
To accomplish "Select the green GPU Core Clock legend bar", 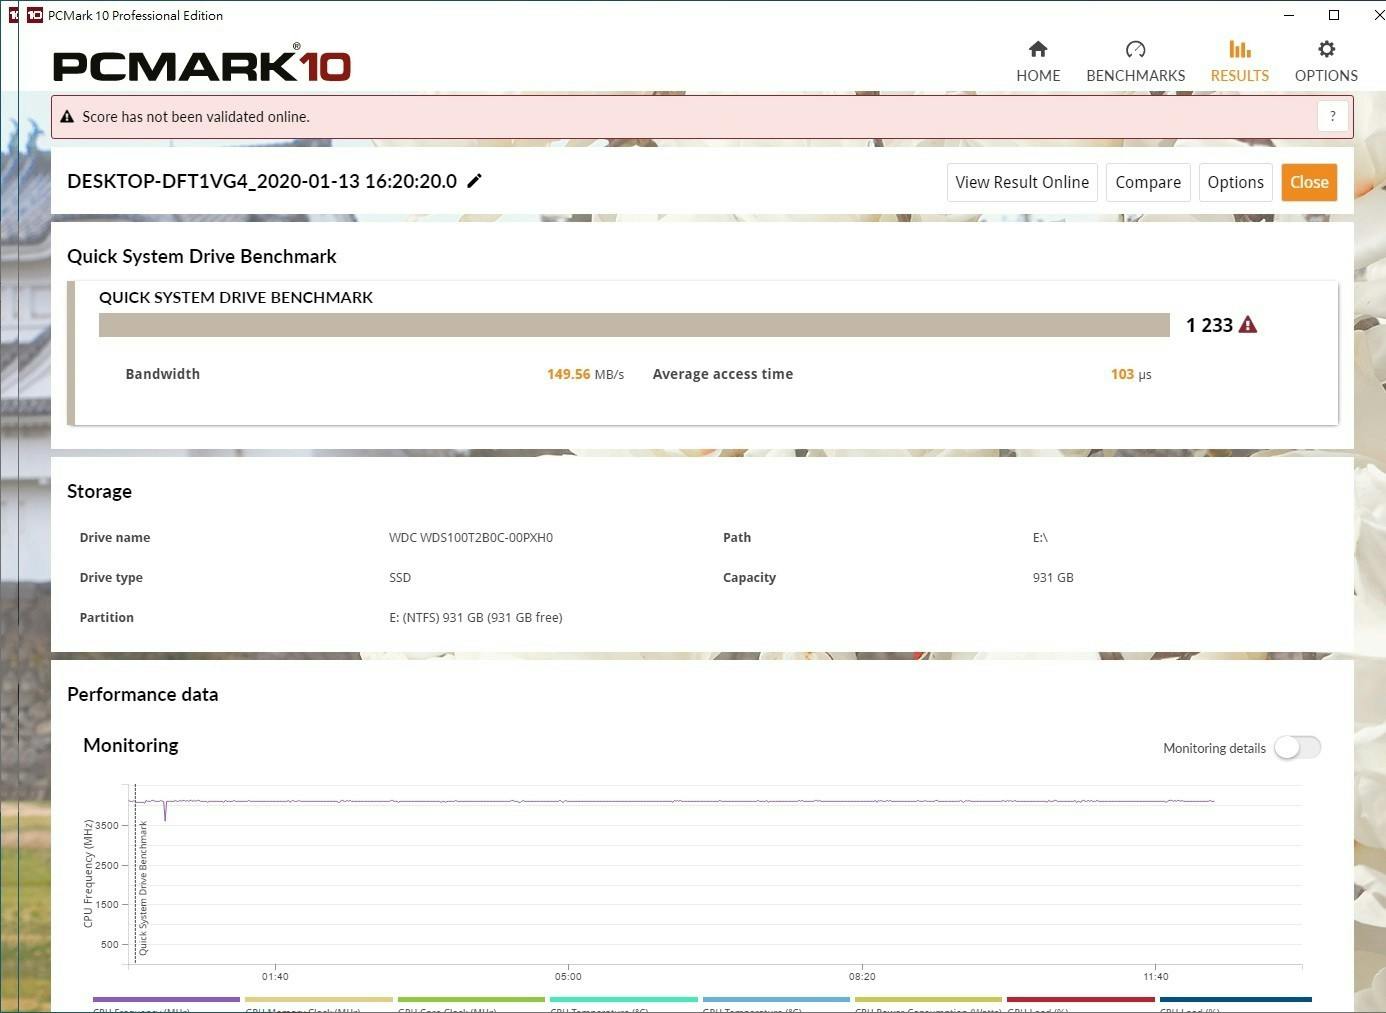I will coord(471,999).
